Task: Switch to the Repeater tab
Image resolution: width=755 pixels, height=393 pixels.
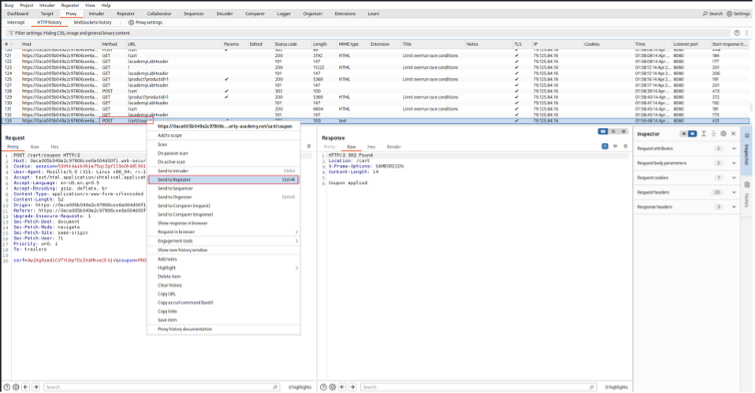Action: pyautogui.click(x=126, y=13)
